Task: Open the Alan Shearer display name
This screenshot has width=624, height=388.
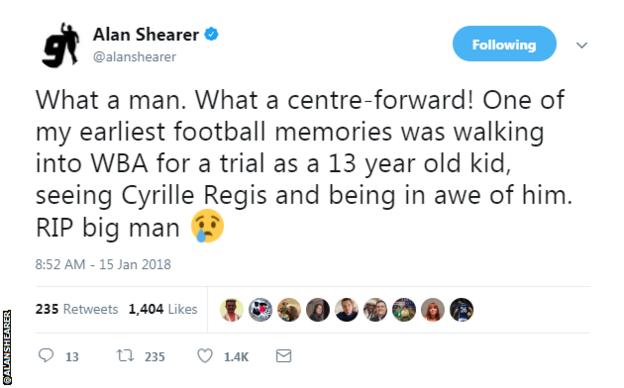Action: click(146, 35)
